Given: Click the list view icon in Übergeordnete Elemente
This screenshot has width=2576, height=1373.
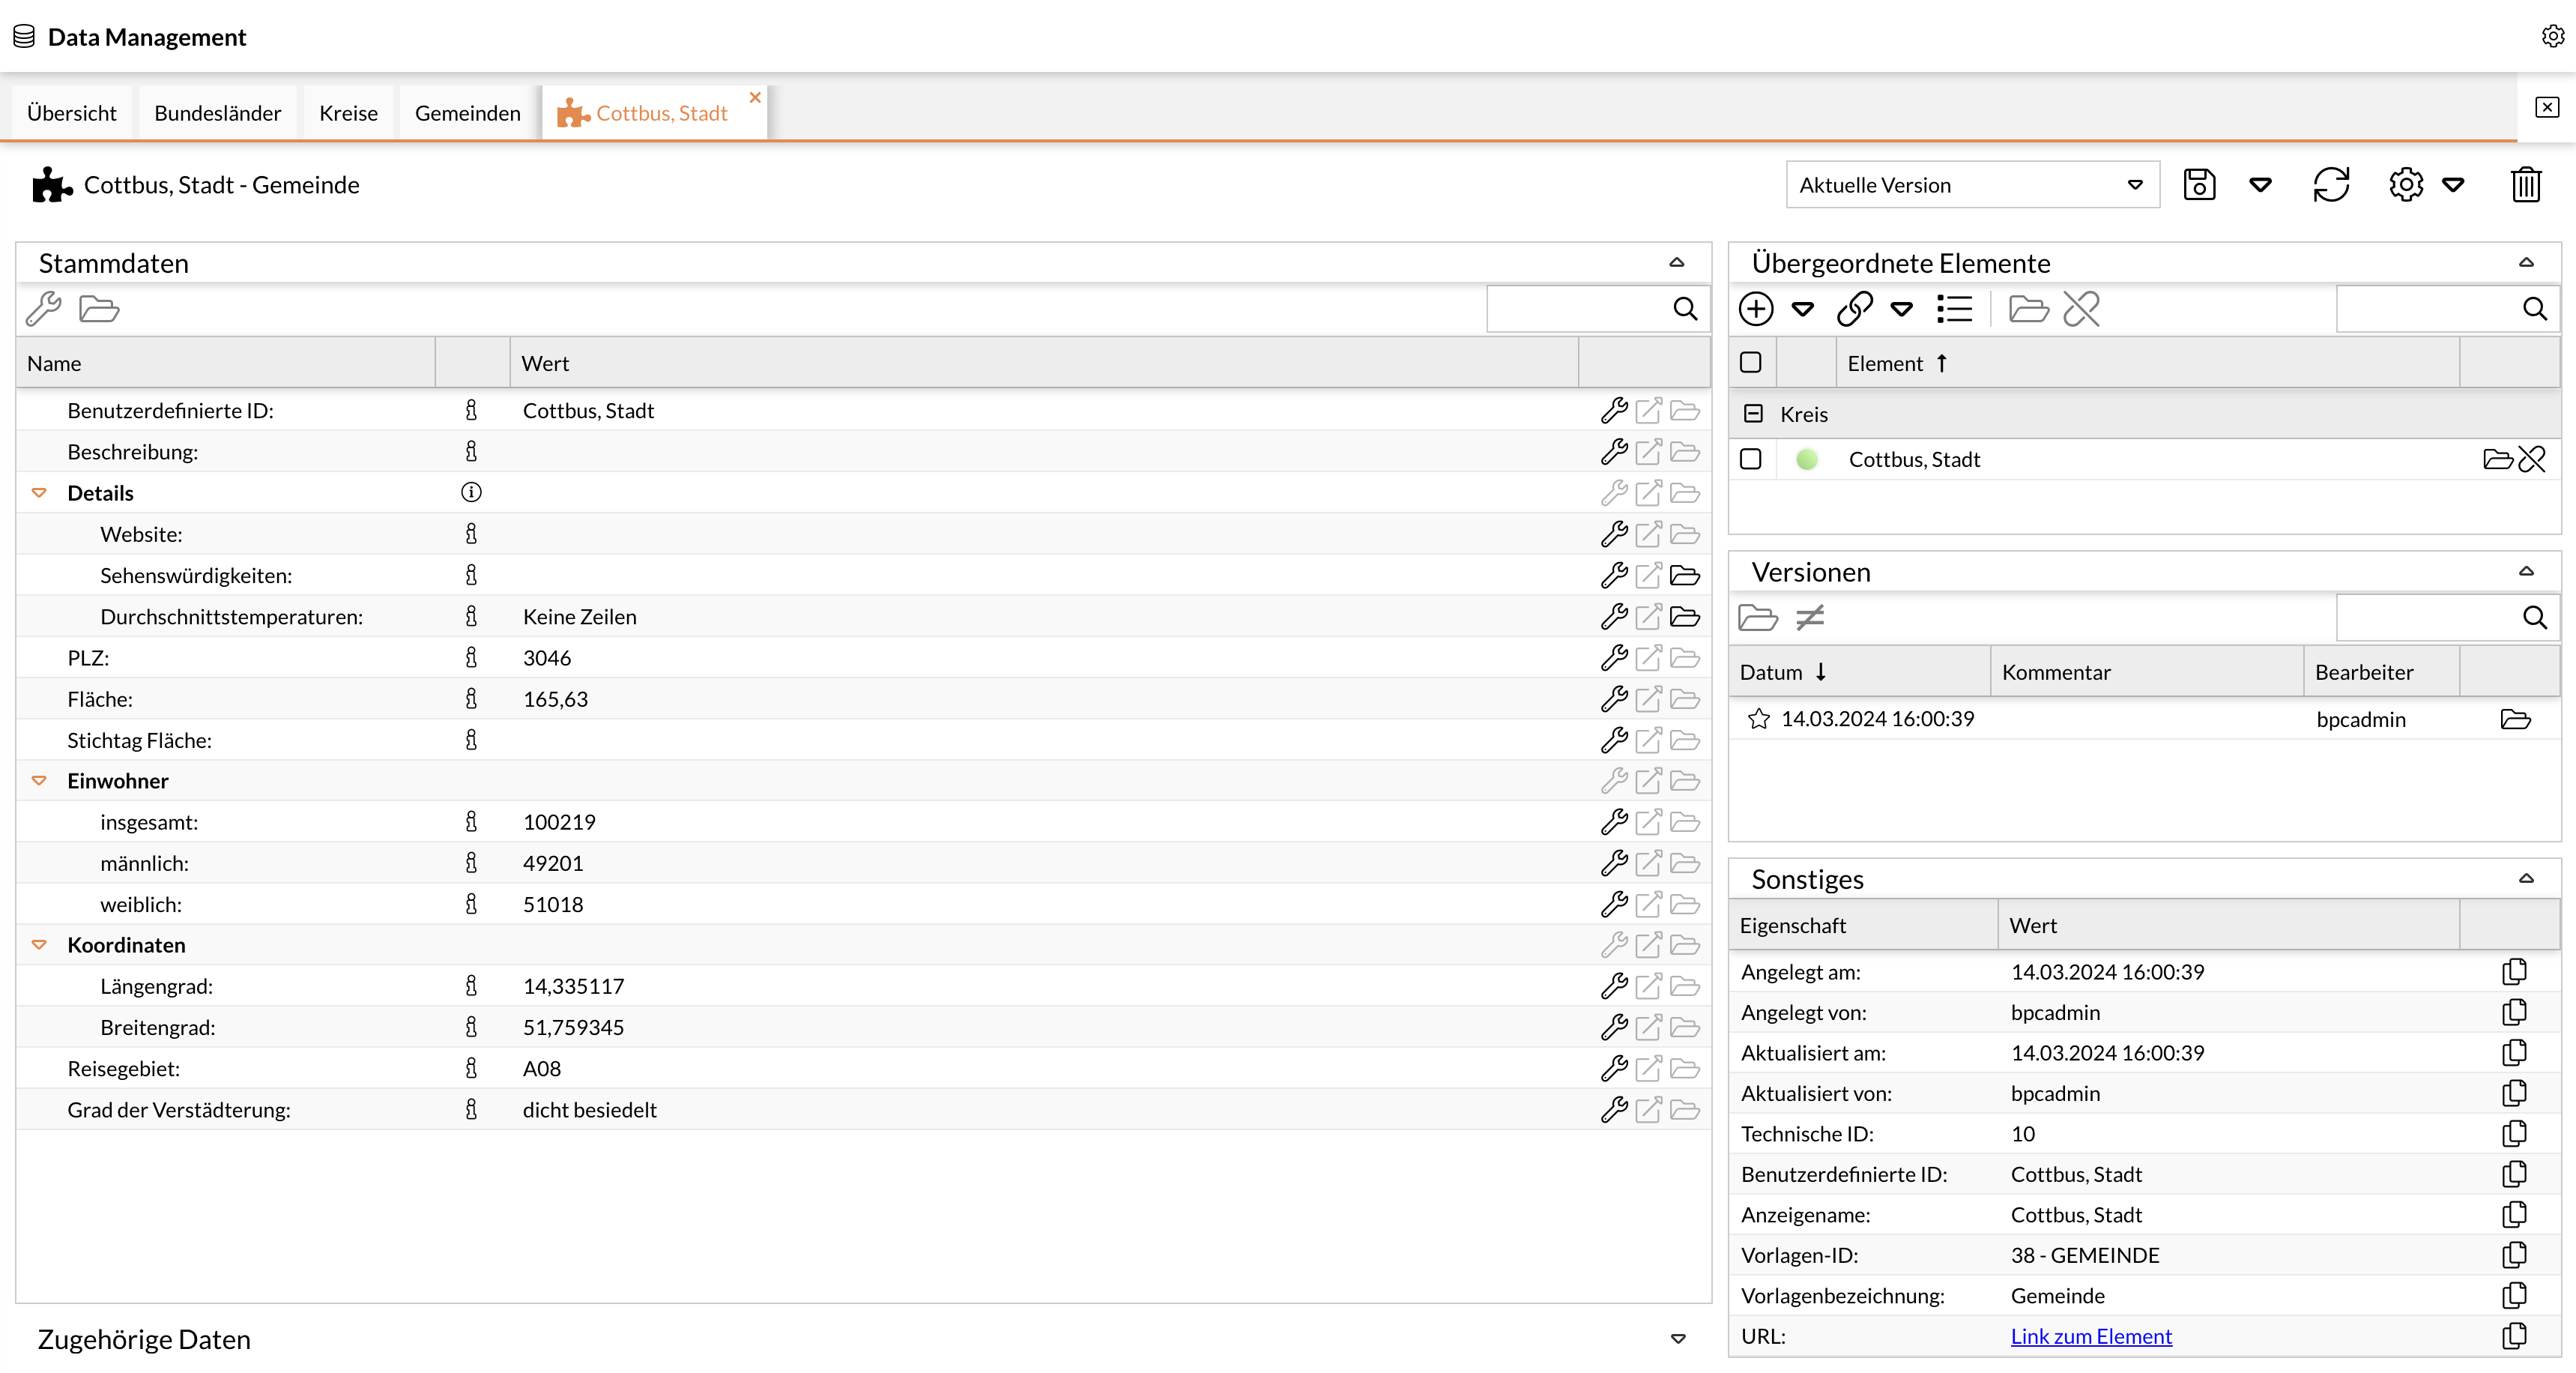Looking at the screenshot, I should pos(1954,309).
